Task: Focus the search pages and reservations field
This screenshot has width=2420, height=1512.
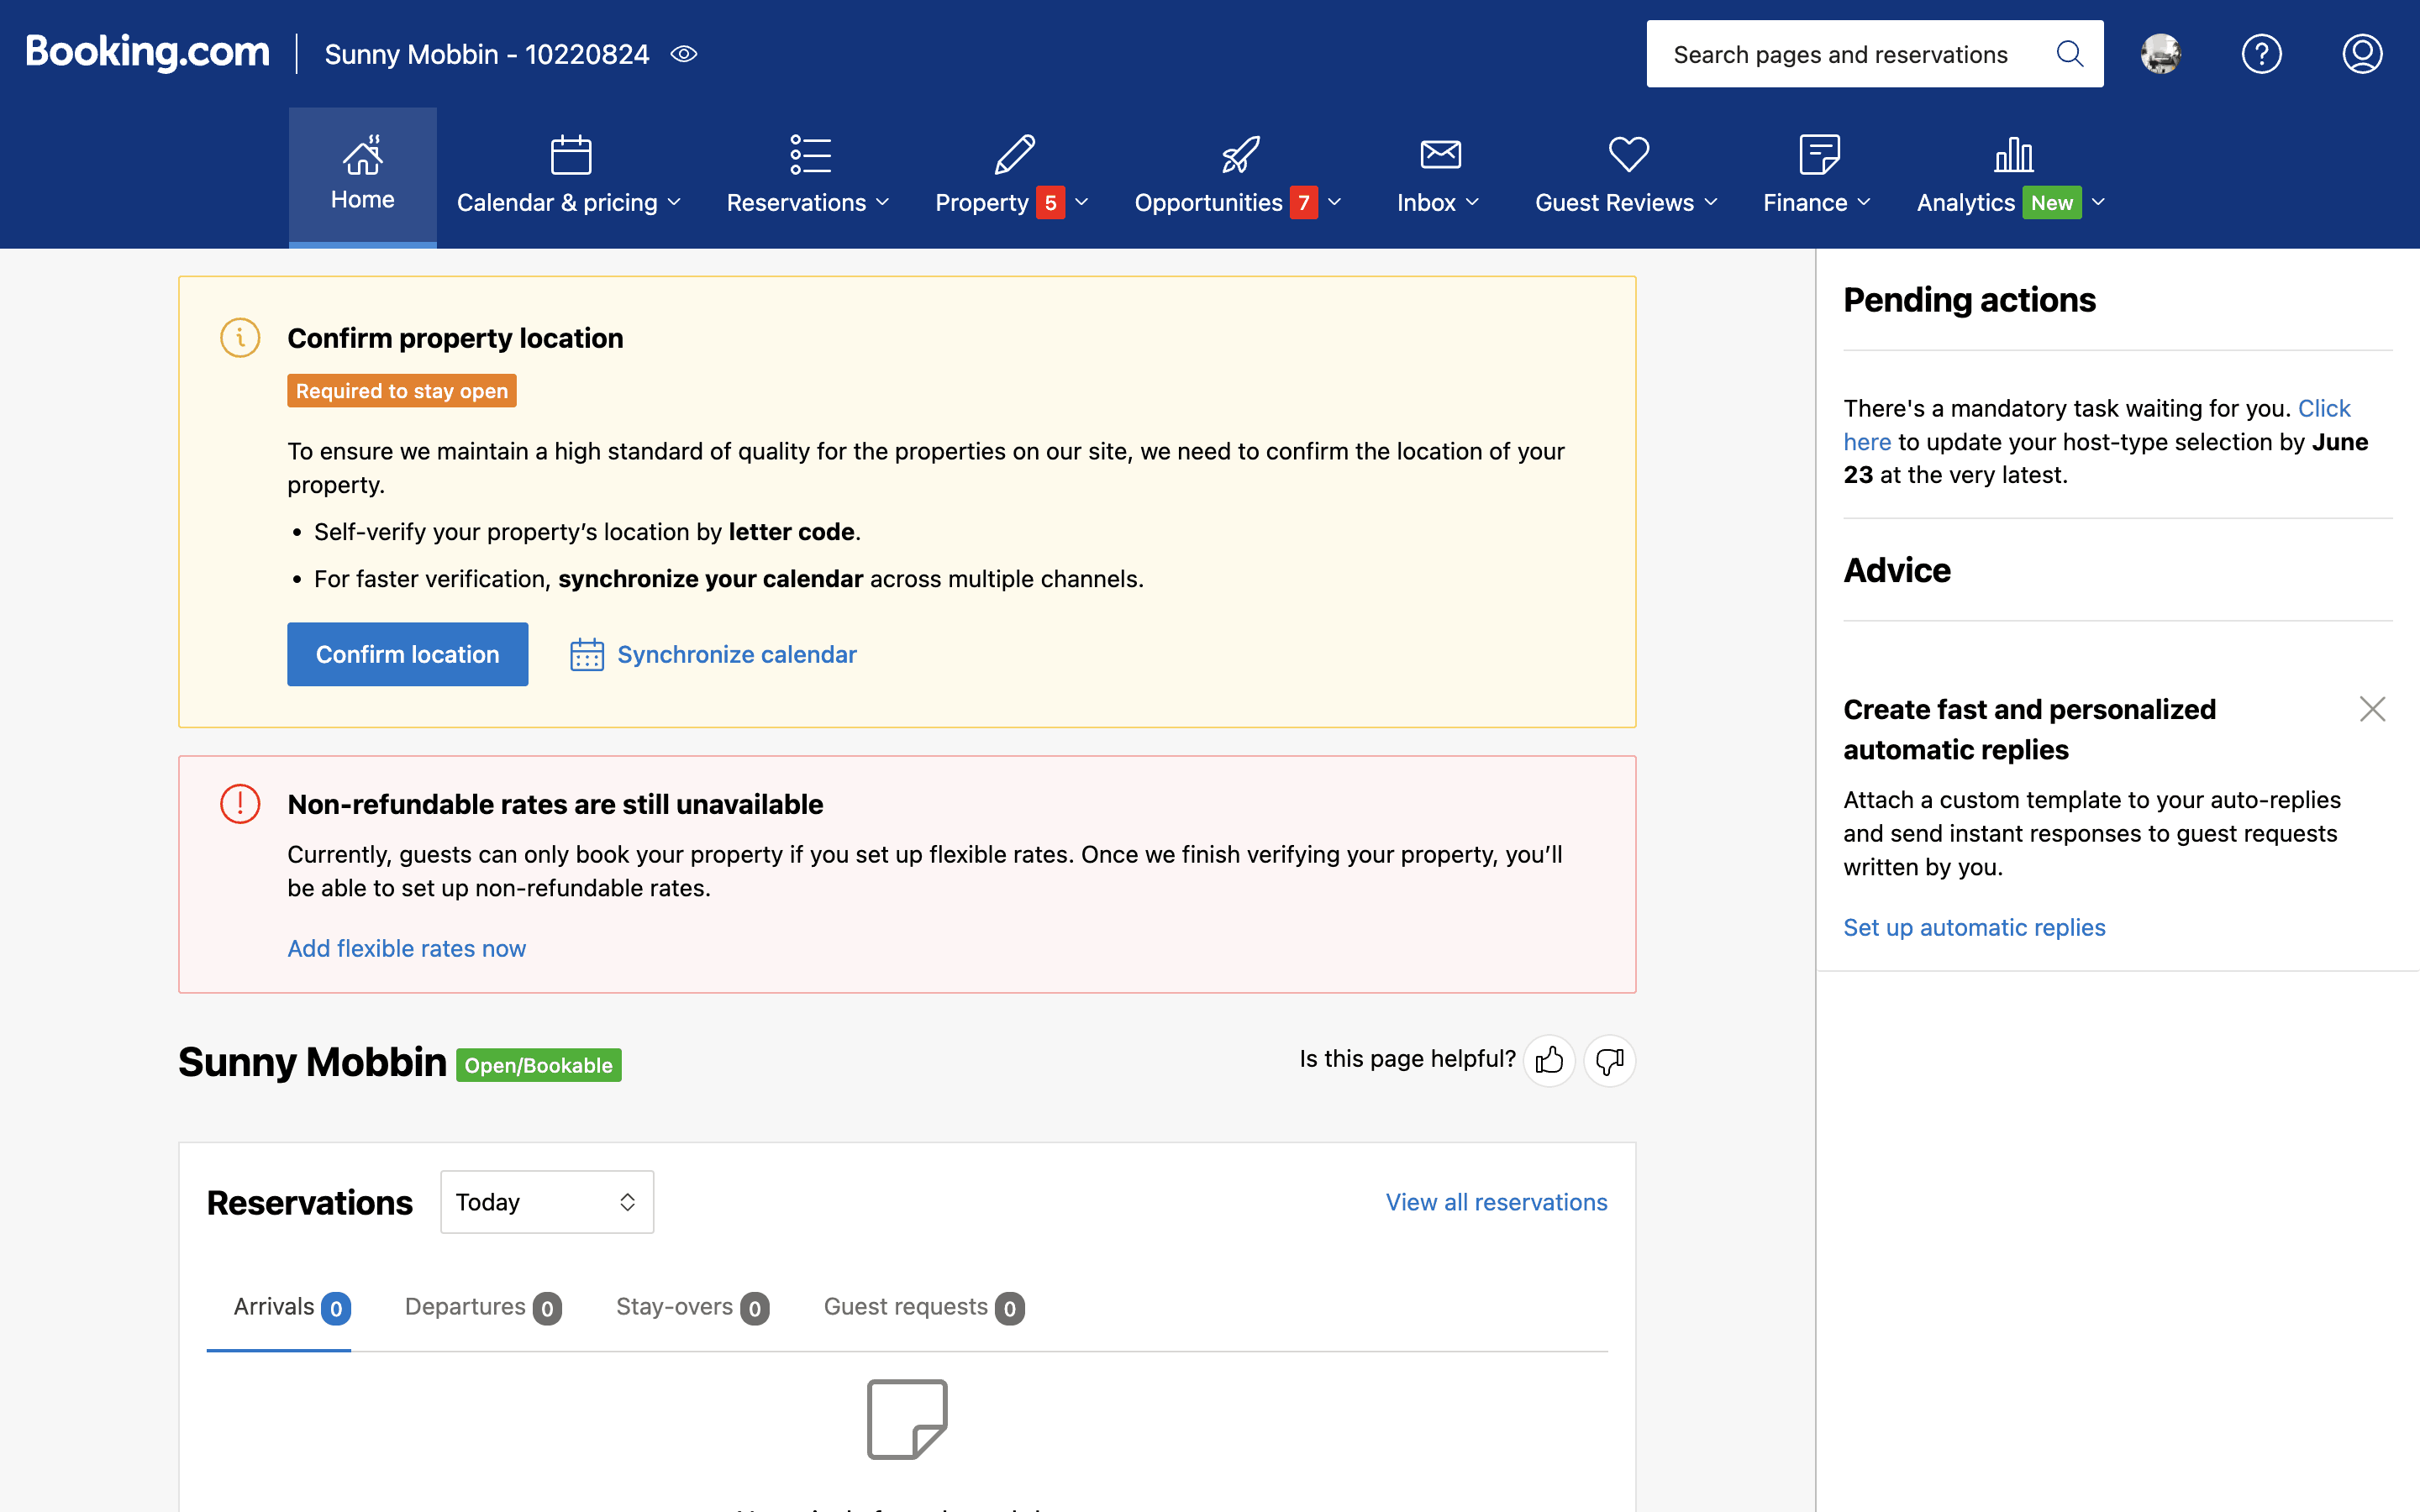Action: coord(1840,54)
